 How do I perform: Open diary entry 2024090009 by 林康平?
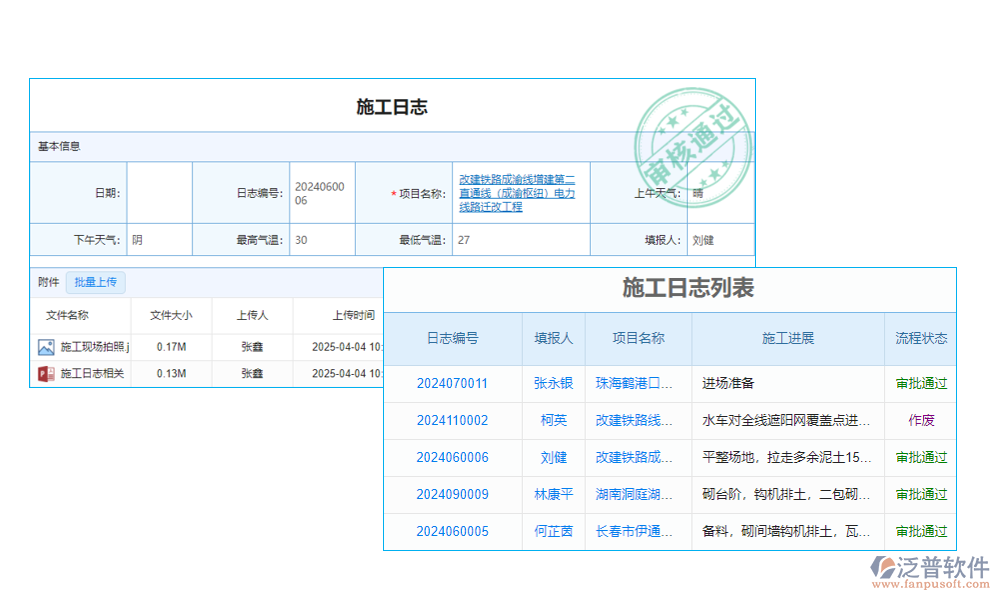[452, 494]
